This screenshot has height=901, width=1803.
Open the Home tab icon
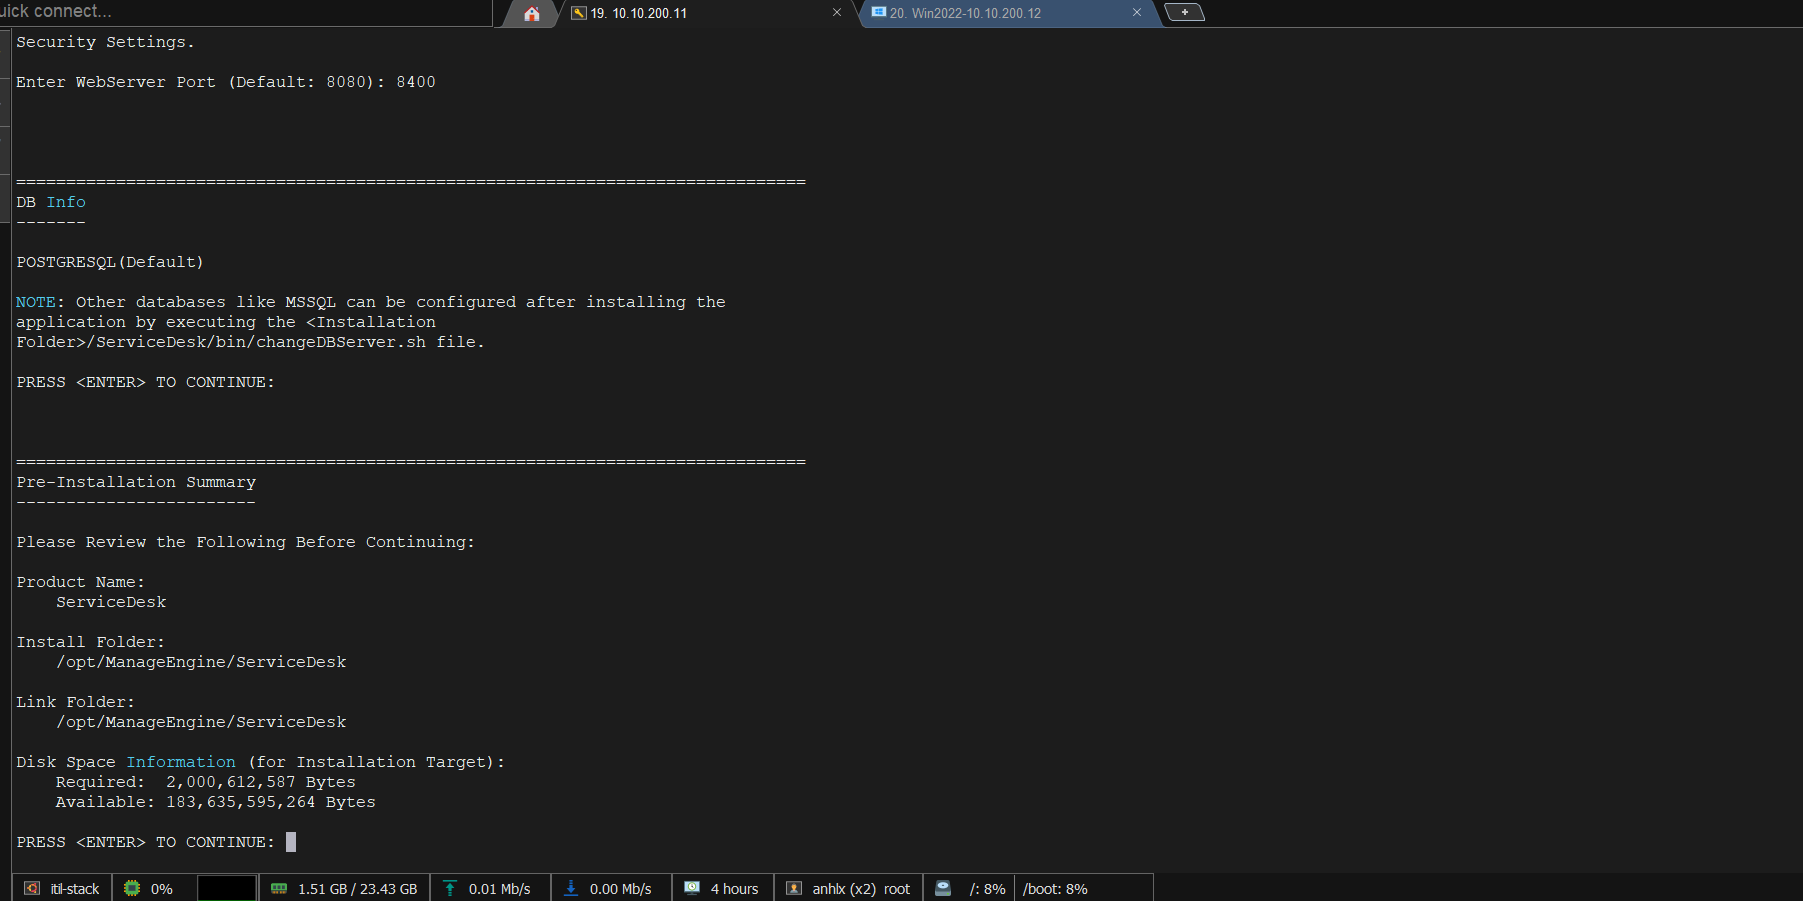click(531, 14)
